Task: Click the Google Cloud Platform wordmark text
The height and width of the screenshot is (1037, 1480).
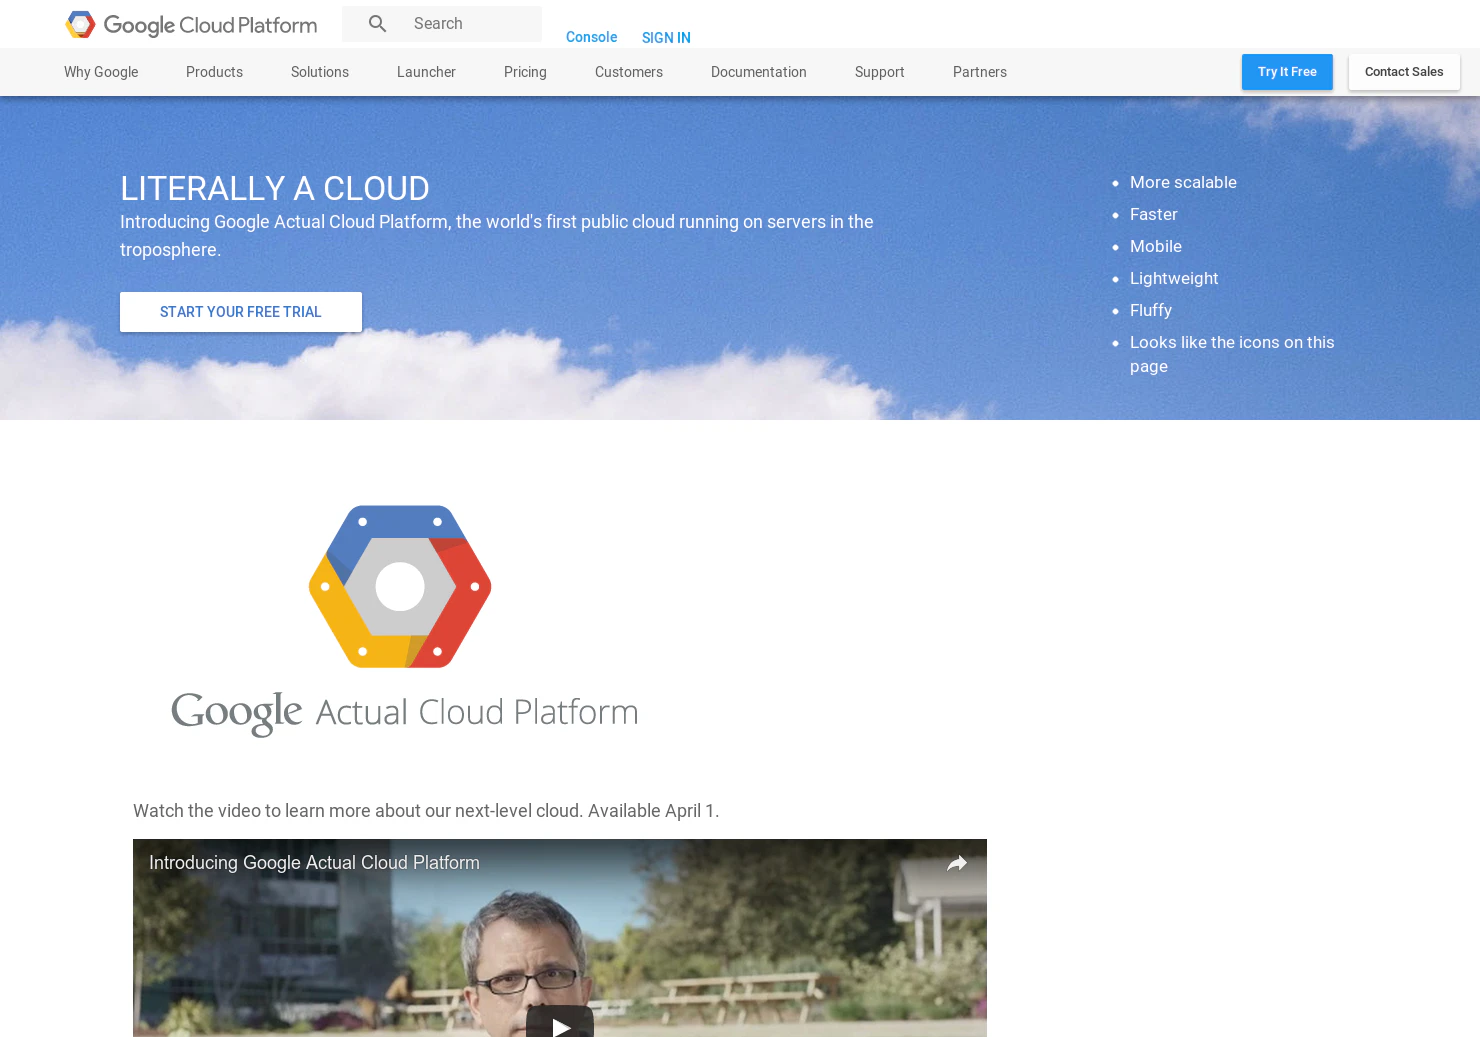Action: coord(210,25)
